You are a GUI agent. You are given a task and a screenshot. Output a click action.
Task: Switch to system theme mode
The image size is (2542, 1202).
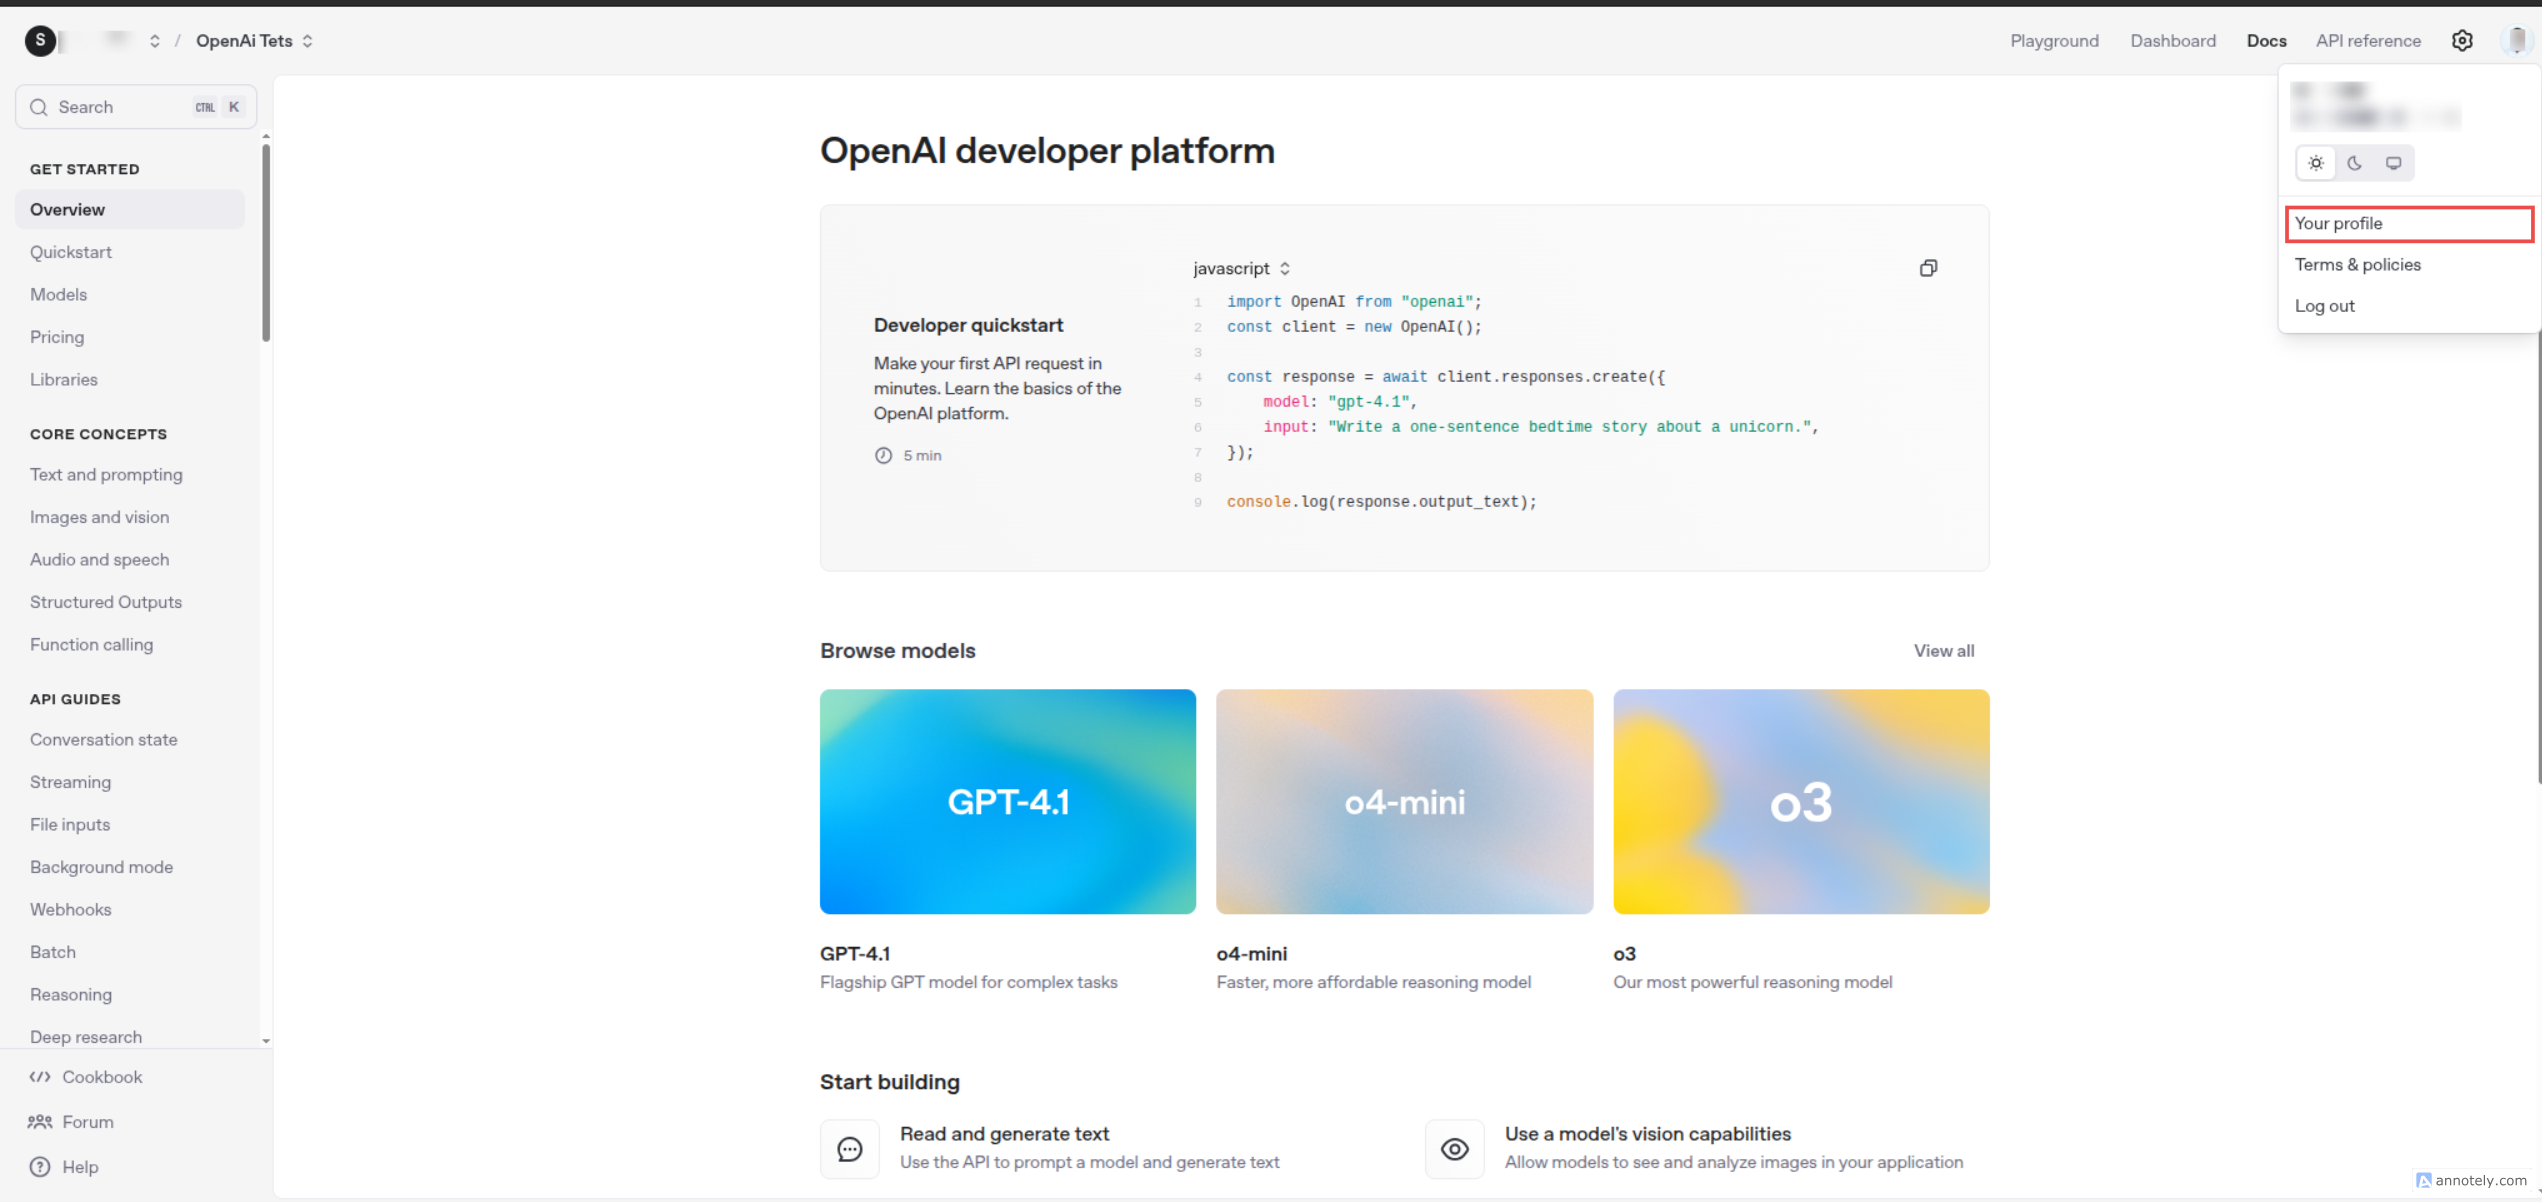(2393, 163)
